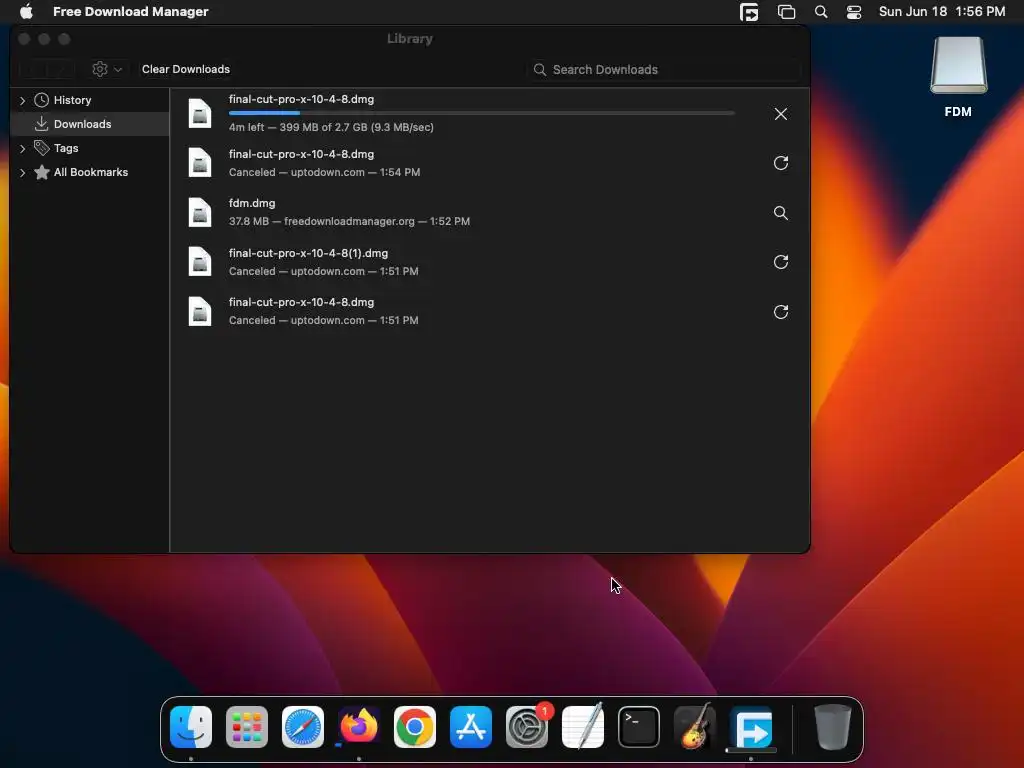Show fdm.dmg in Finder via magnifier icon
Viewport: 1024px width, 768px height.
pos(780,213)
